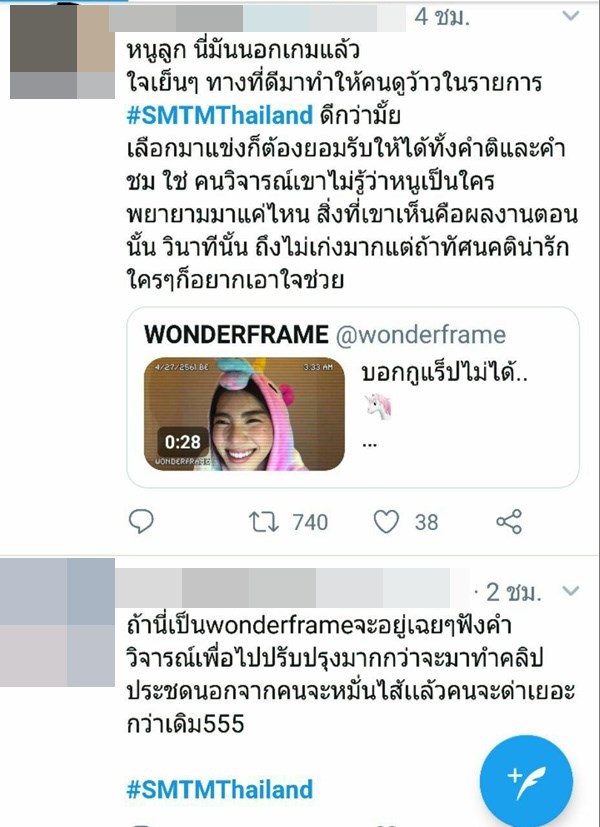The image size is (600, 827).
Task: Open chevron menu on the 4-hour-old tweet
Action: click(571, 16)
